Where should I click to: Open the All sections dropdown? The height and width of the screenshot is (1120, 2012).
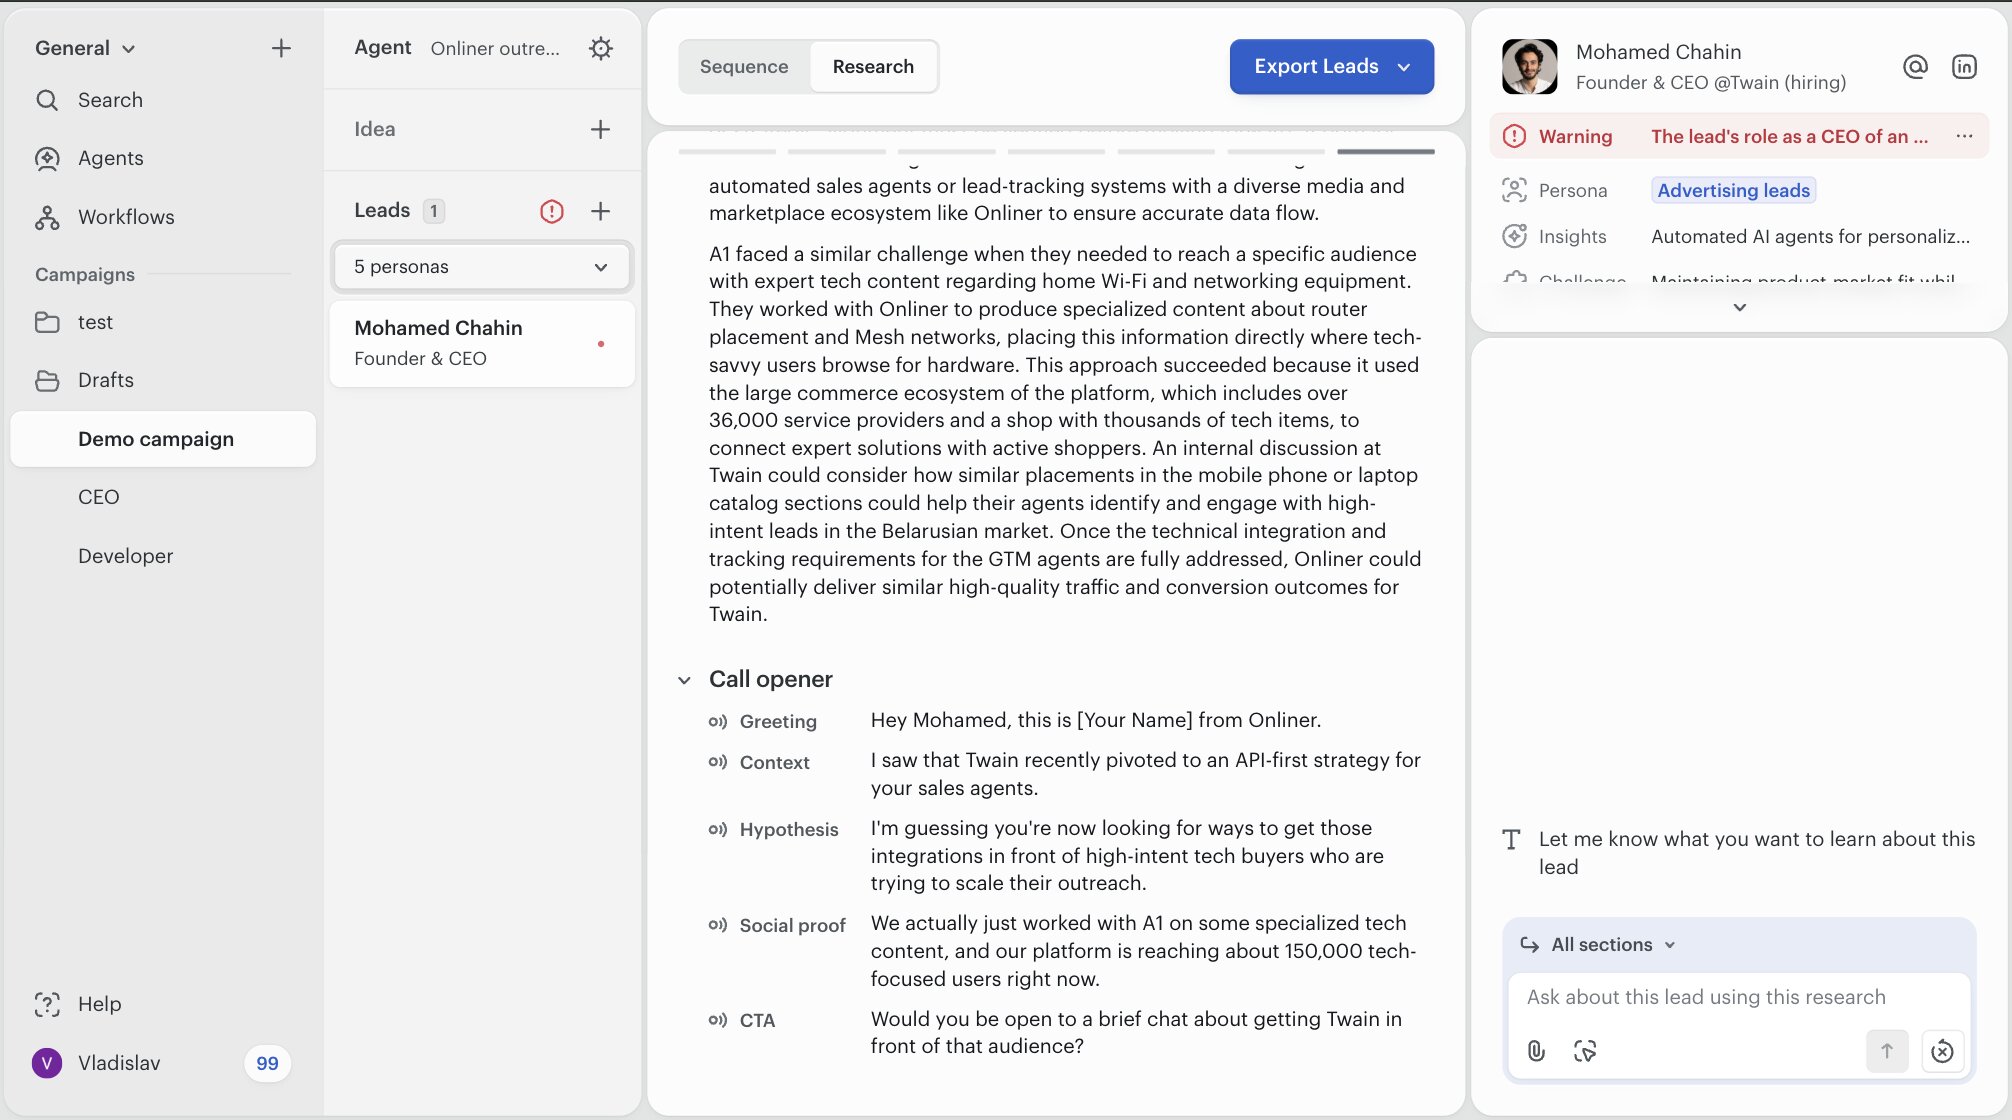coord(1612,944)
